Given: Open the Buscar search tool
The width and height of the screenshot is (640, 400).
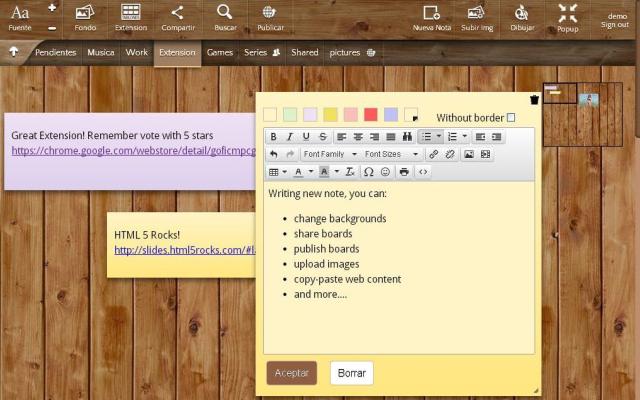Looking at the screenshot, I should [x=225, y=19].
